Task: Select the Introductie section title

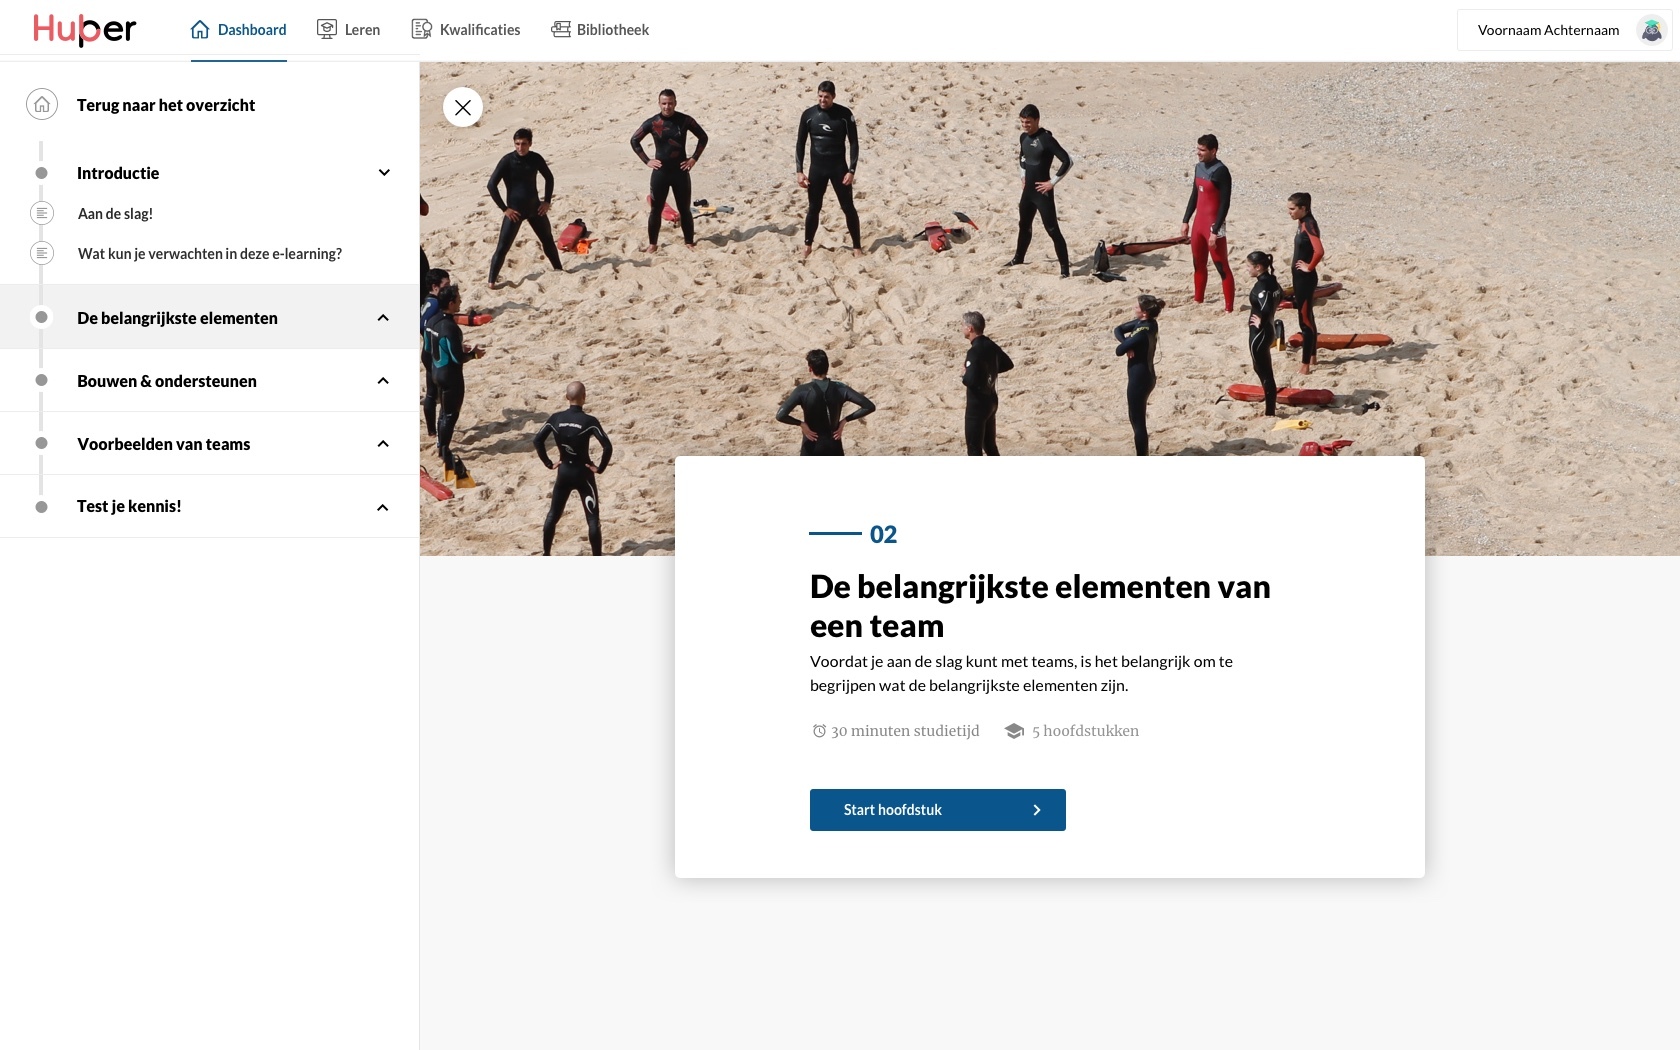Action: pos(118,173)
